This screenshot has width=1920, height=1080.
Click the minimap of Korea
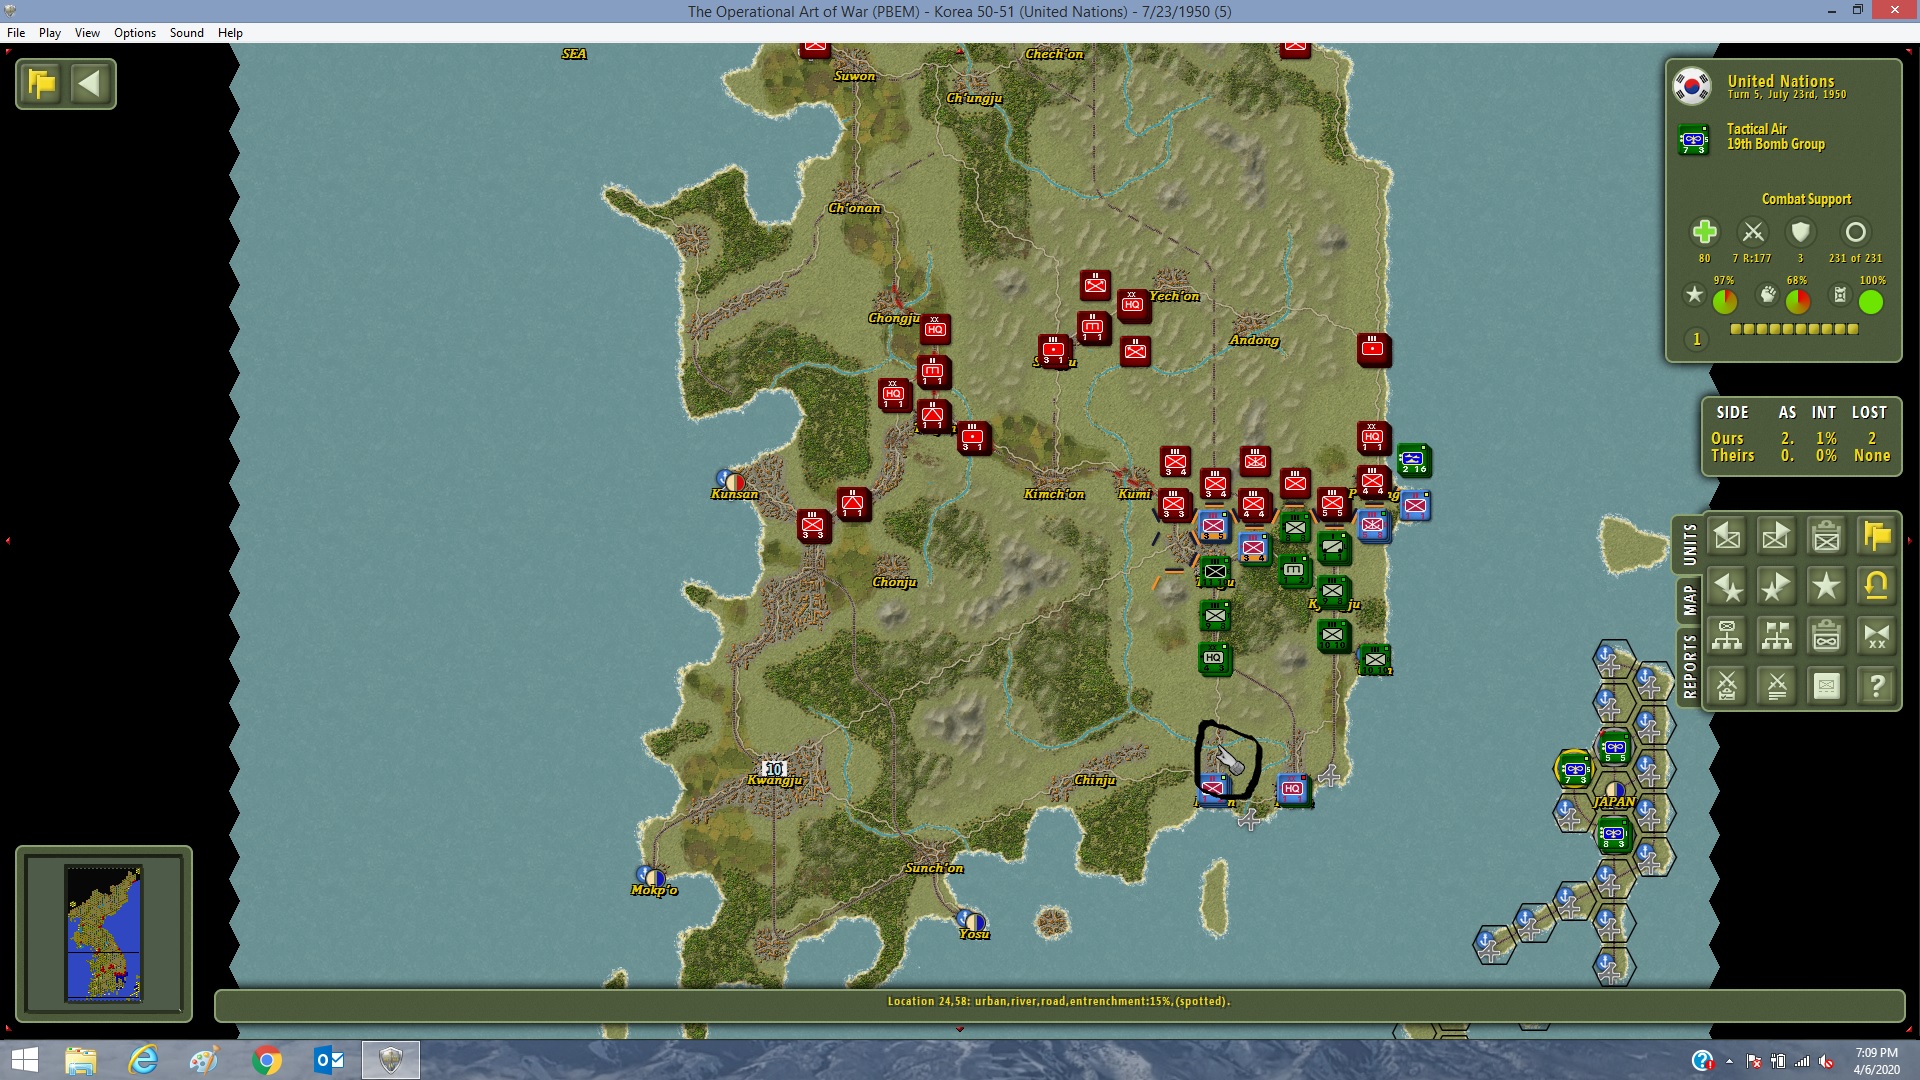[x=104, y=934]
